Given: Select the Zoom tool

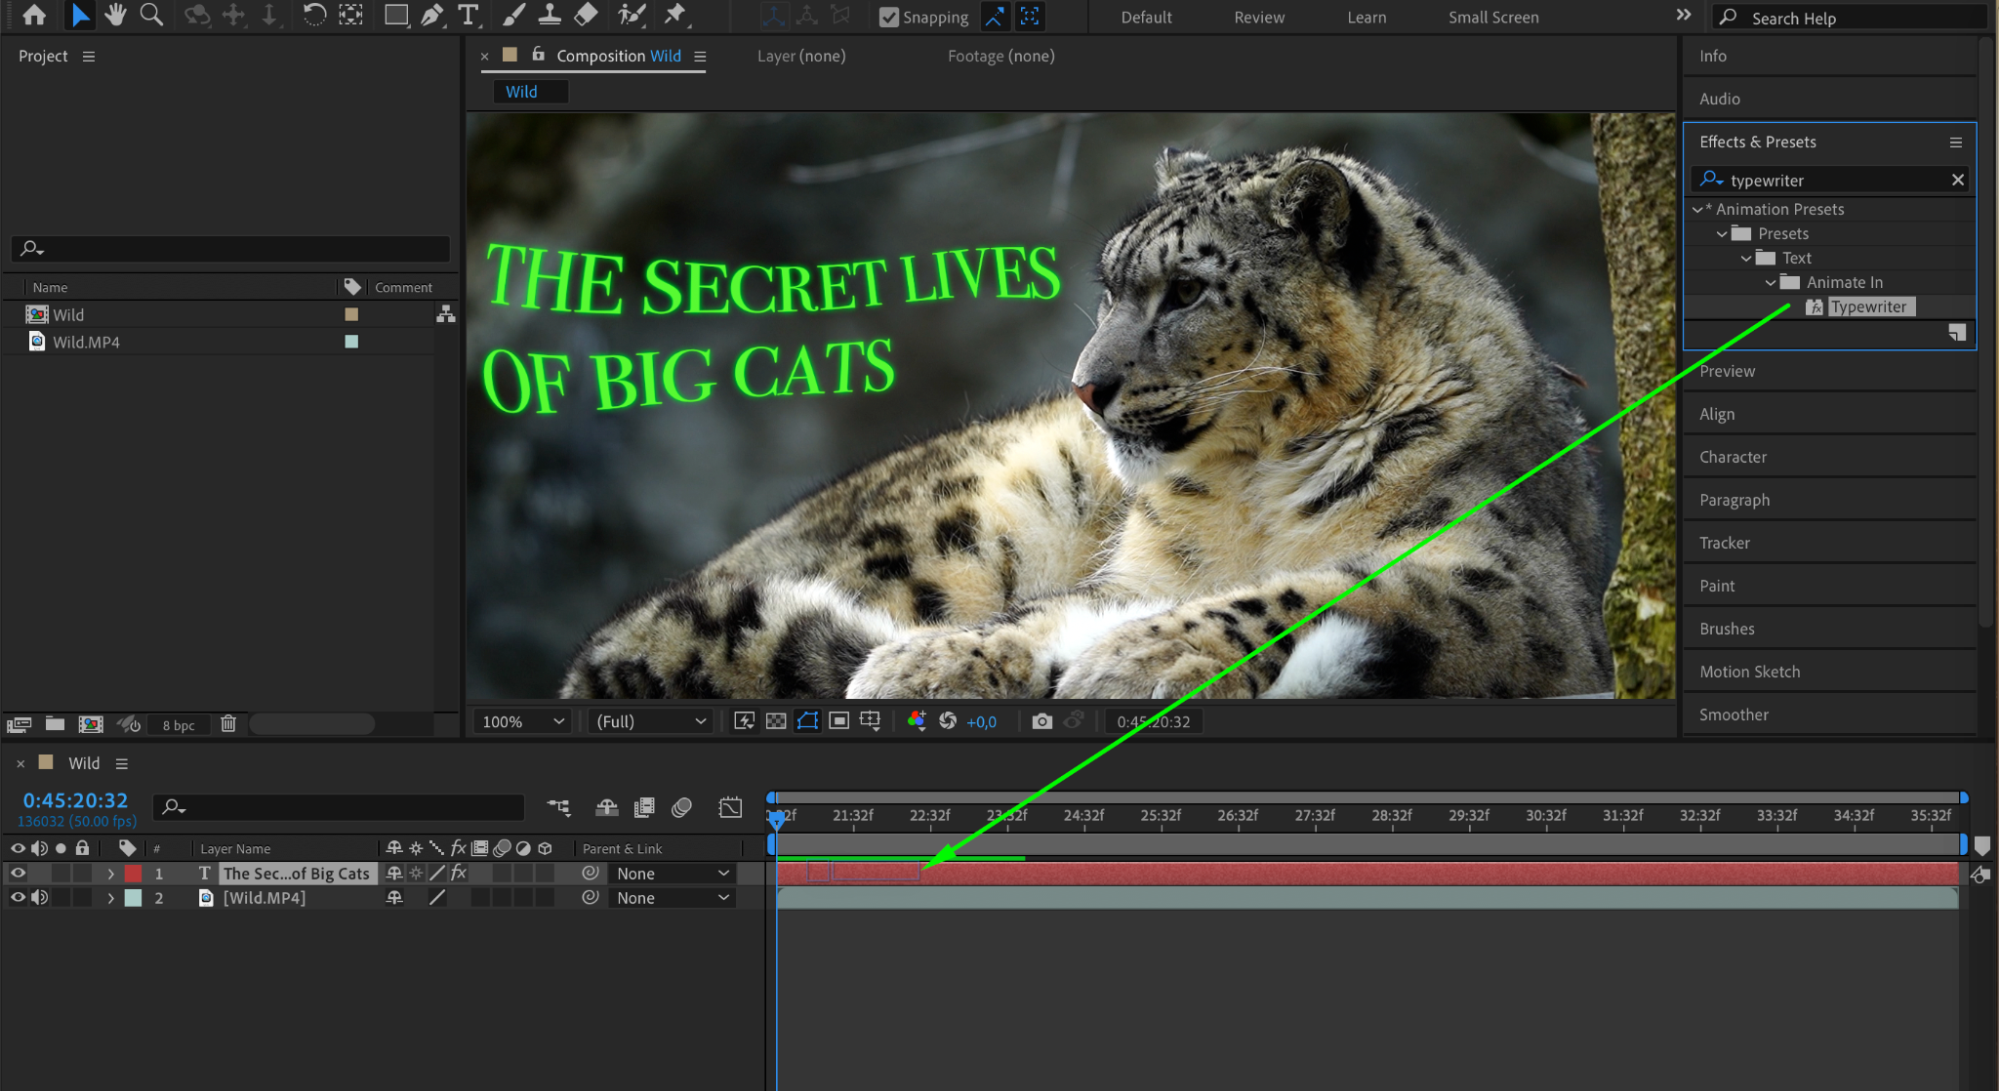Looking at the screenshot, I should coord(151,15).
